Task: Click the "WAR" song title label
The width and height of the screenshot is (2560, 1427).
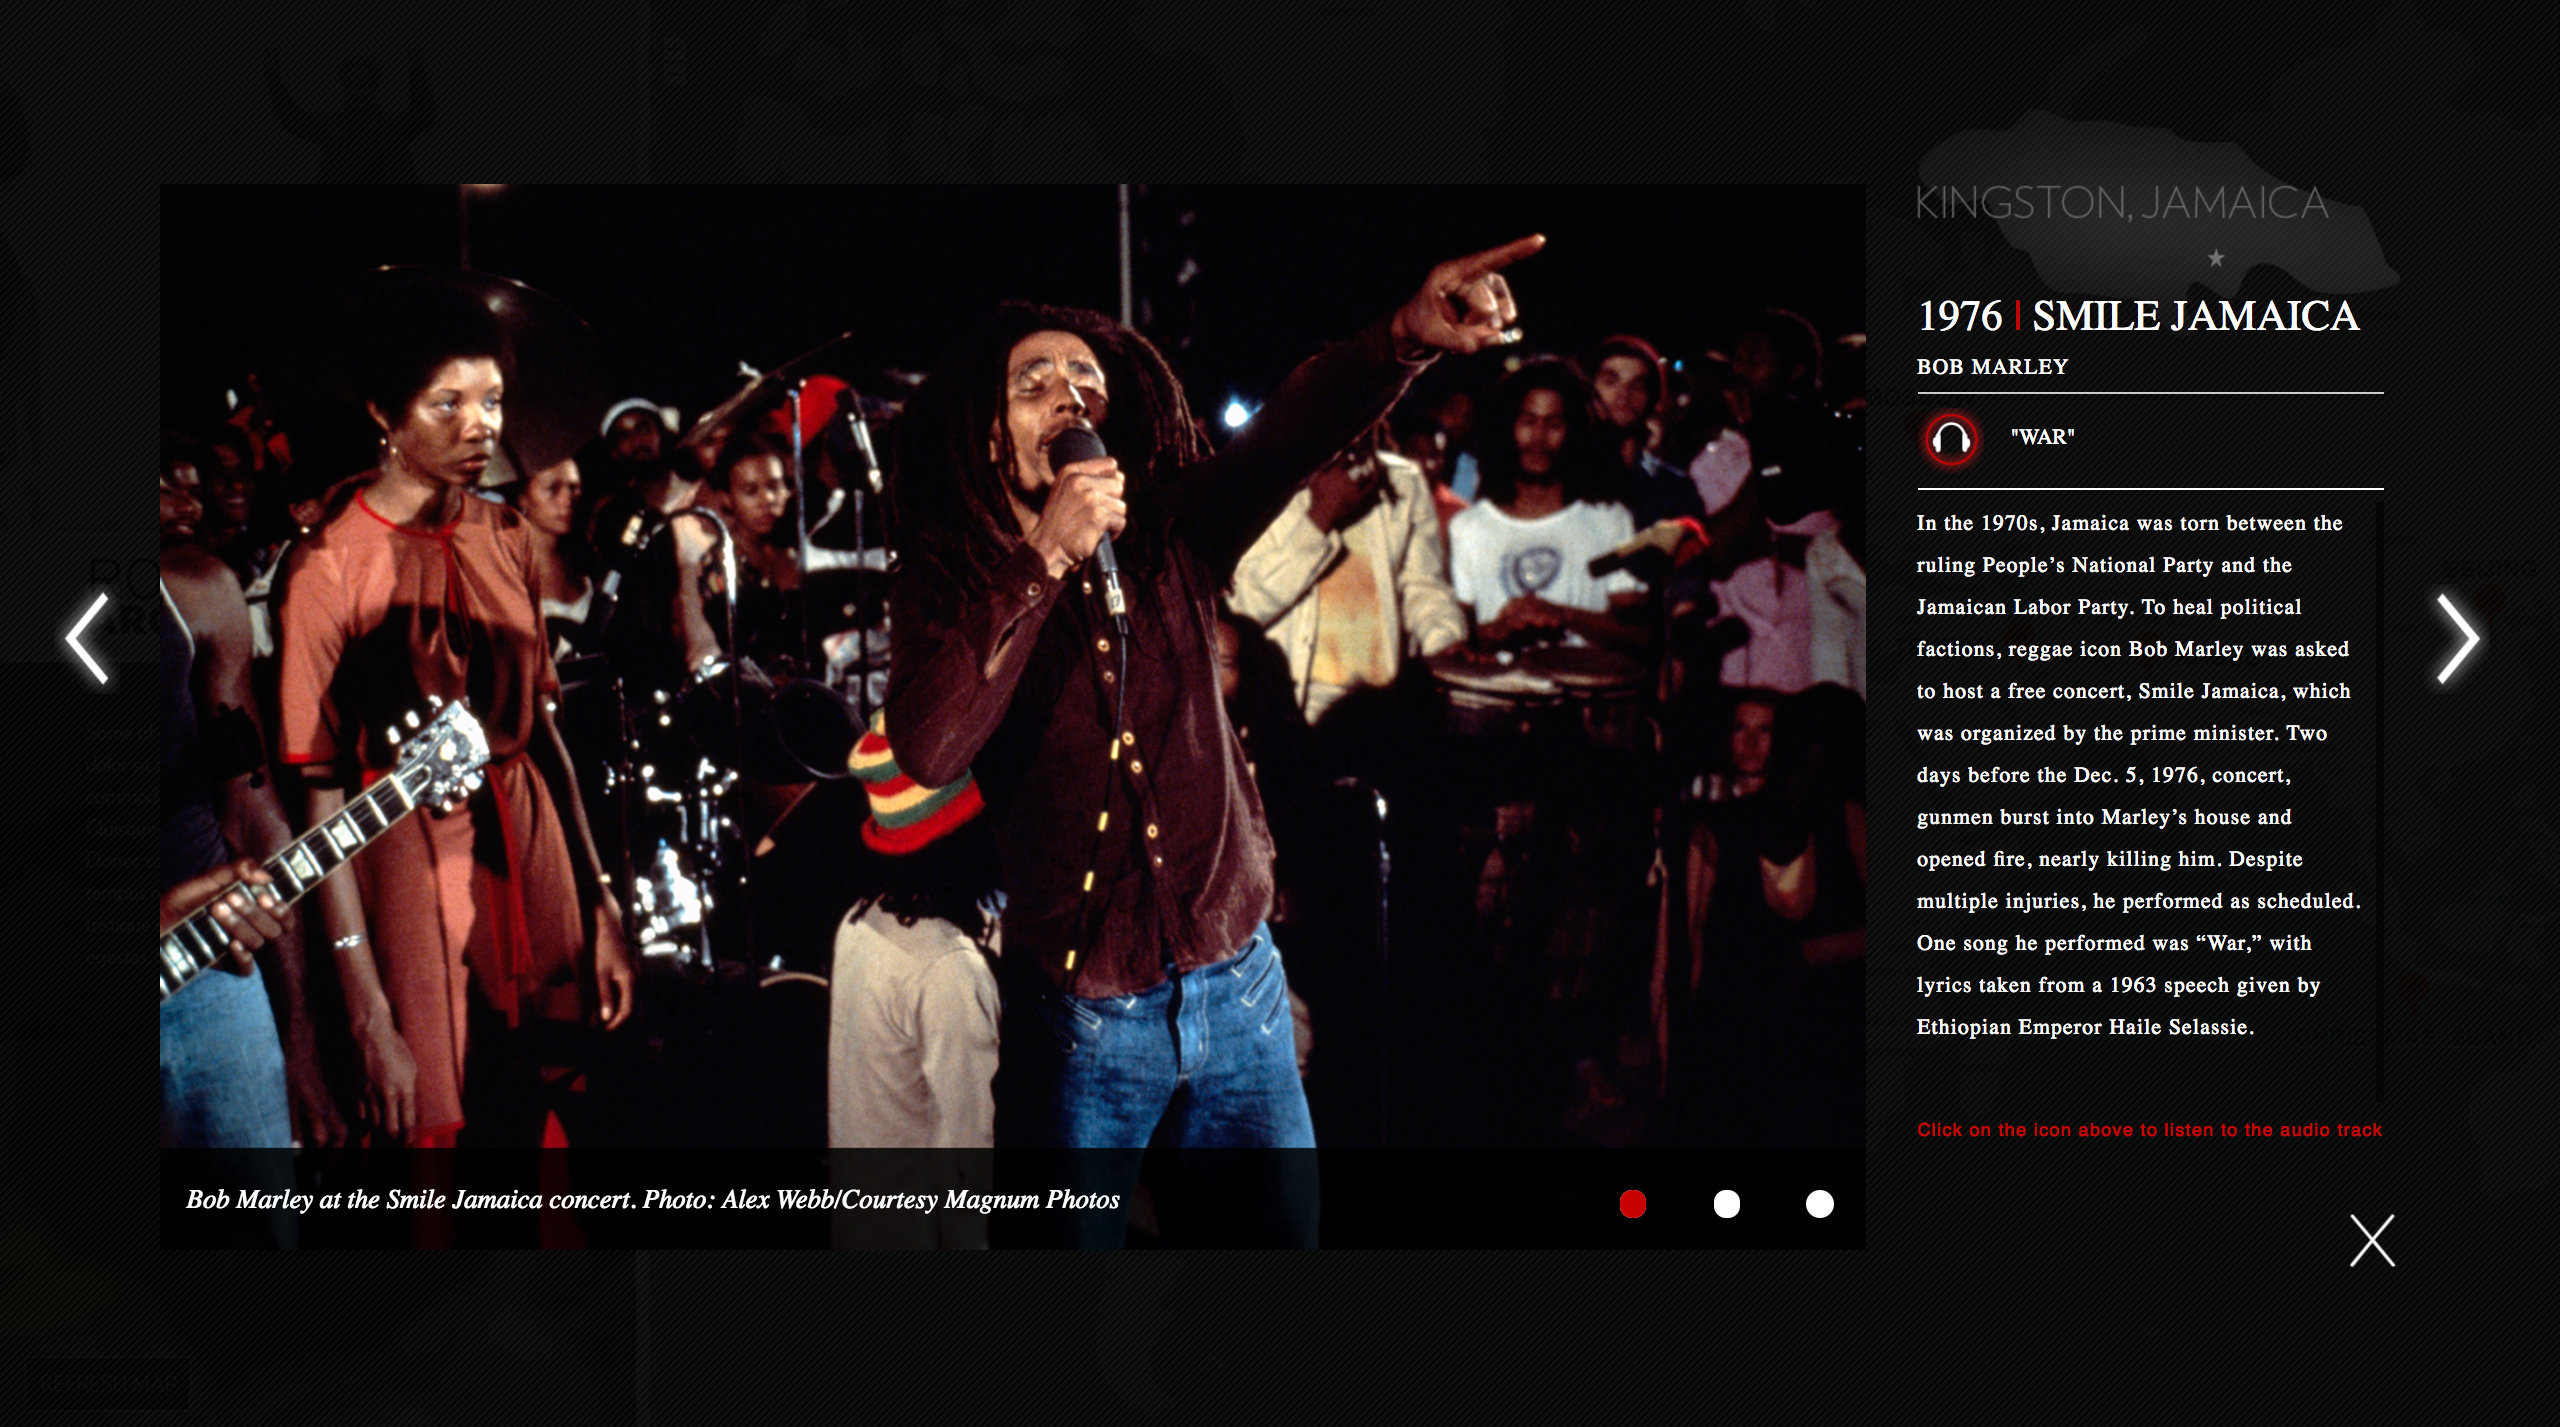Action: point(2042,437)
